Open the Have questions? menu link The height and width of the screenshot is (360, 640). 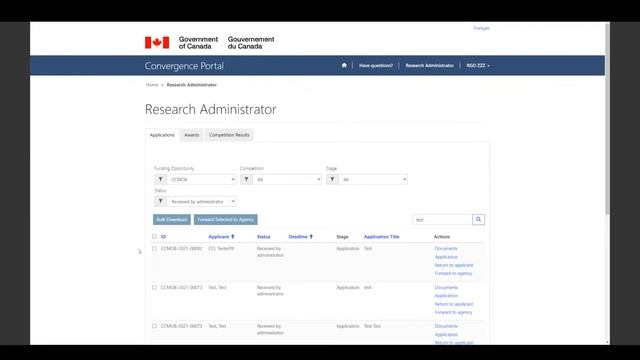coord(376,65)
